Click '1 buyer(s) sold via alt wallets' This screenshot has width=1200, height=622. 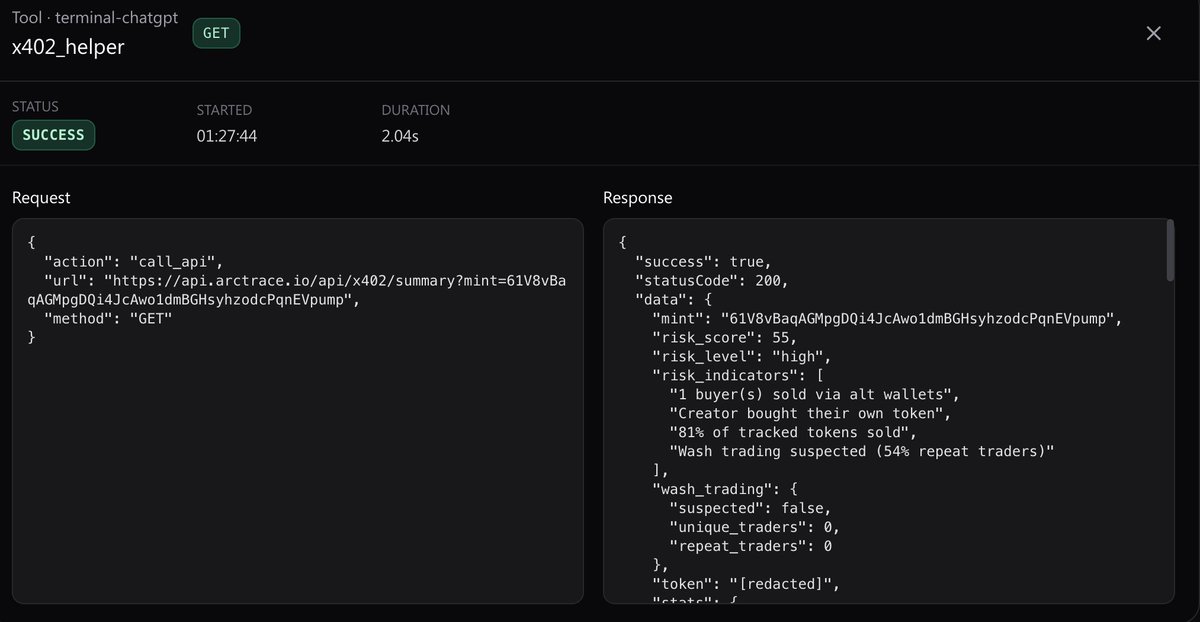tap(814, 394)
